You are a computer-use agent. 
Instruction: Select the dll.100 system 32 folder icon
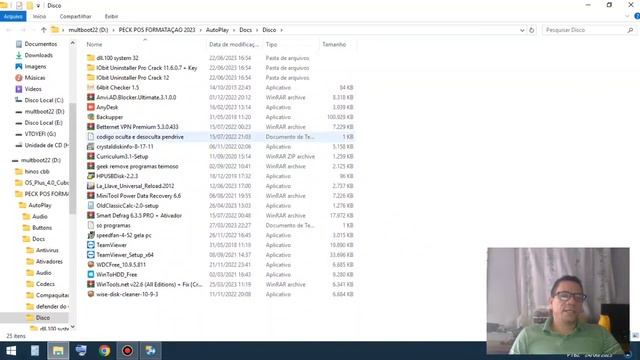point(91,58)
